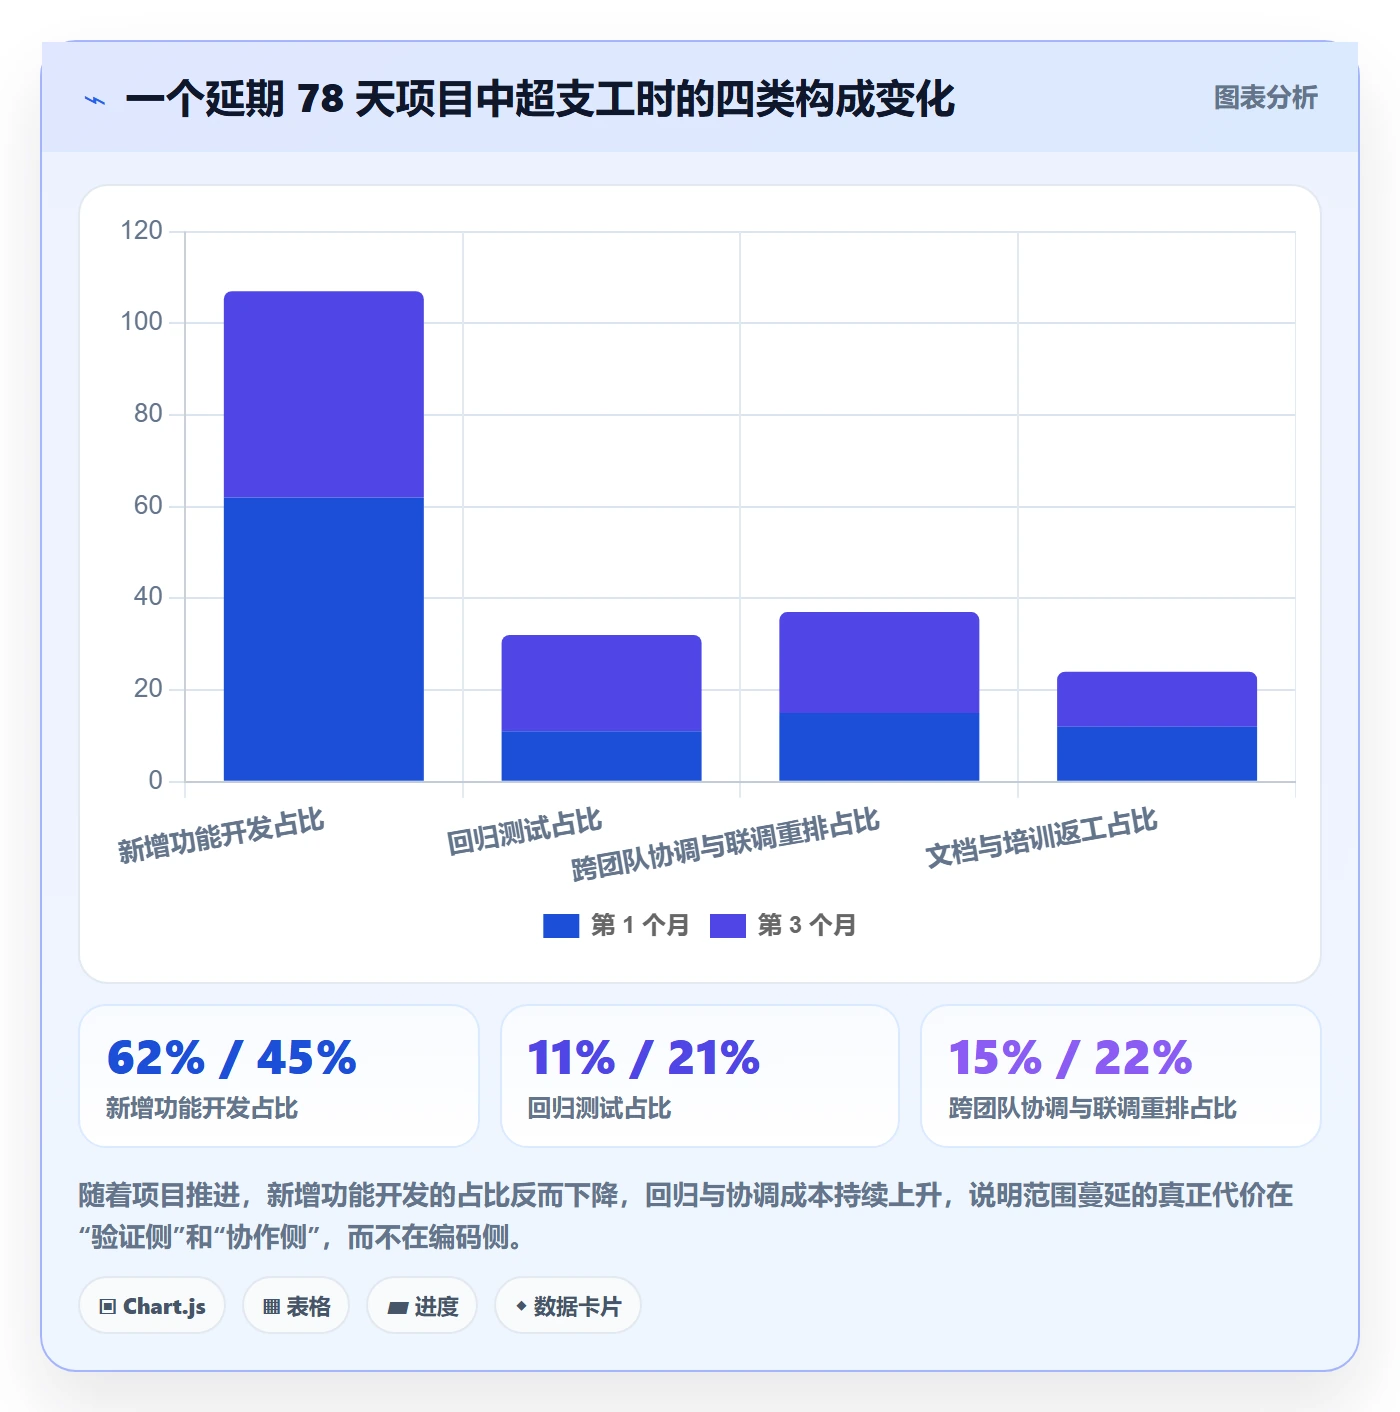
Task: Select the Chart.js tag chip
Action: (x=152, y=1306)
